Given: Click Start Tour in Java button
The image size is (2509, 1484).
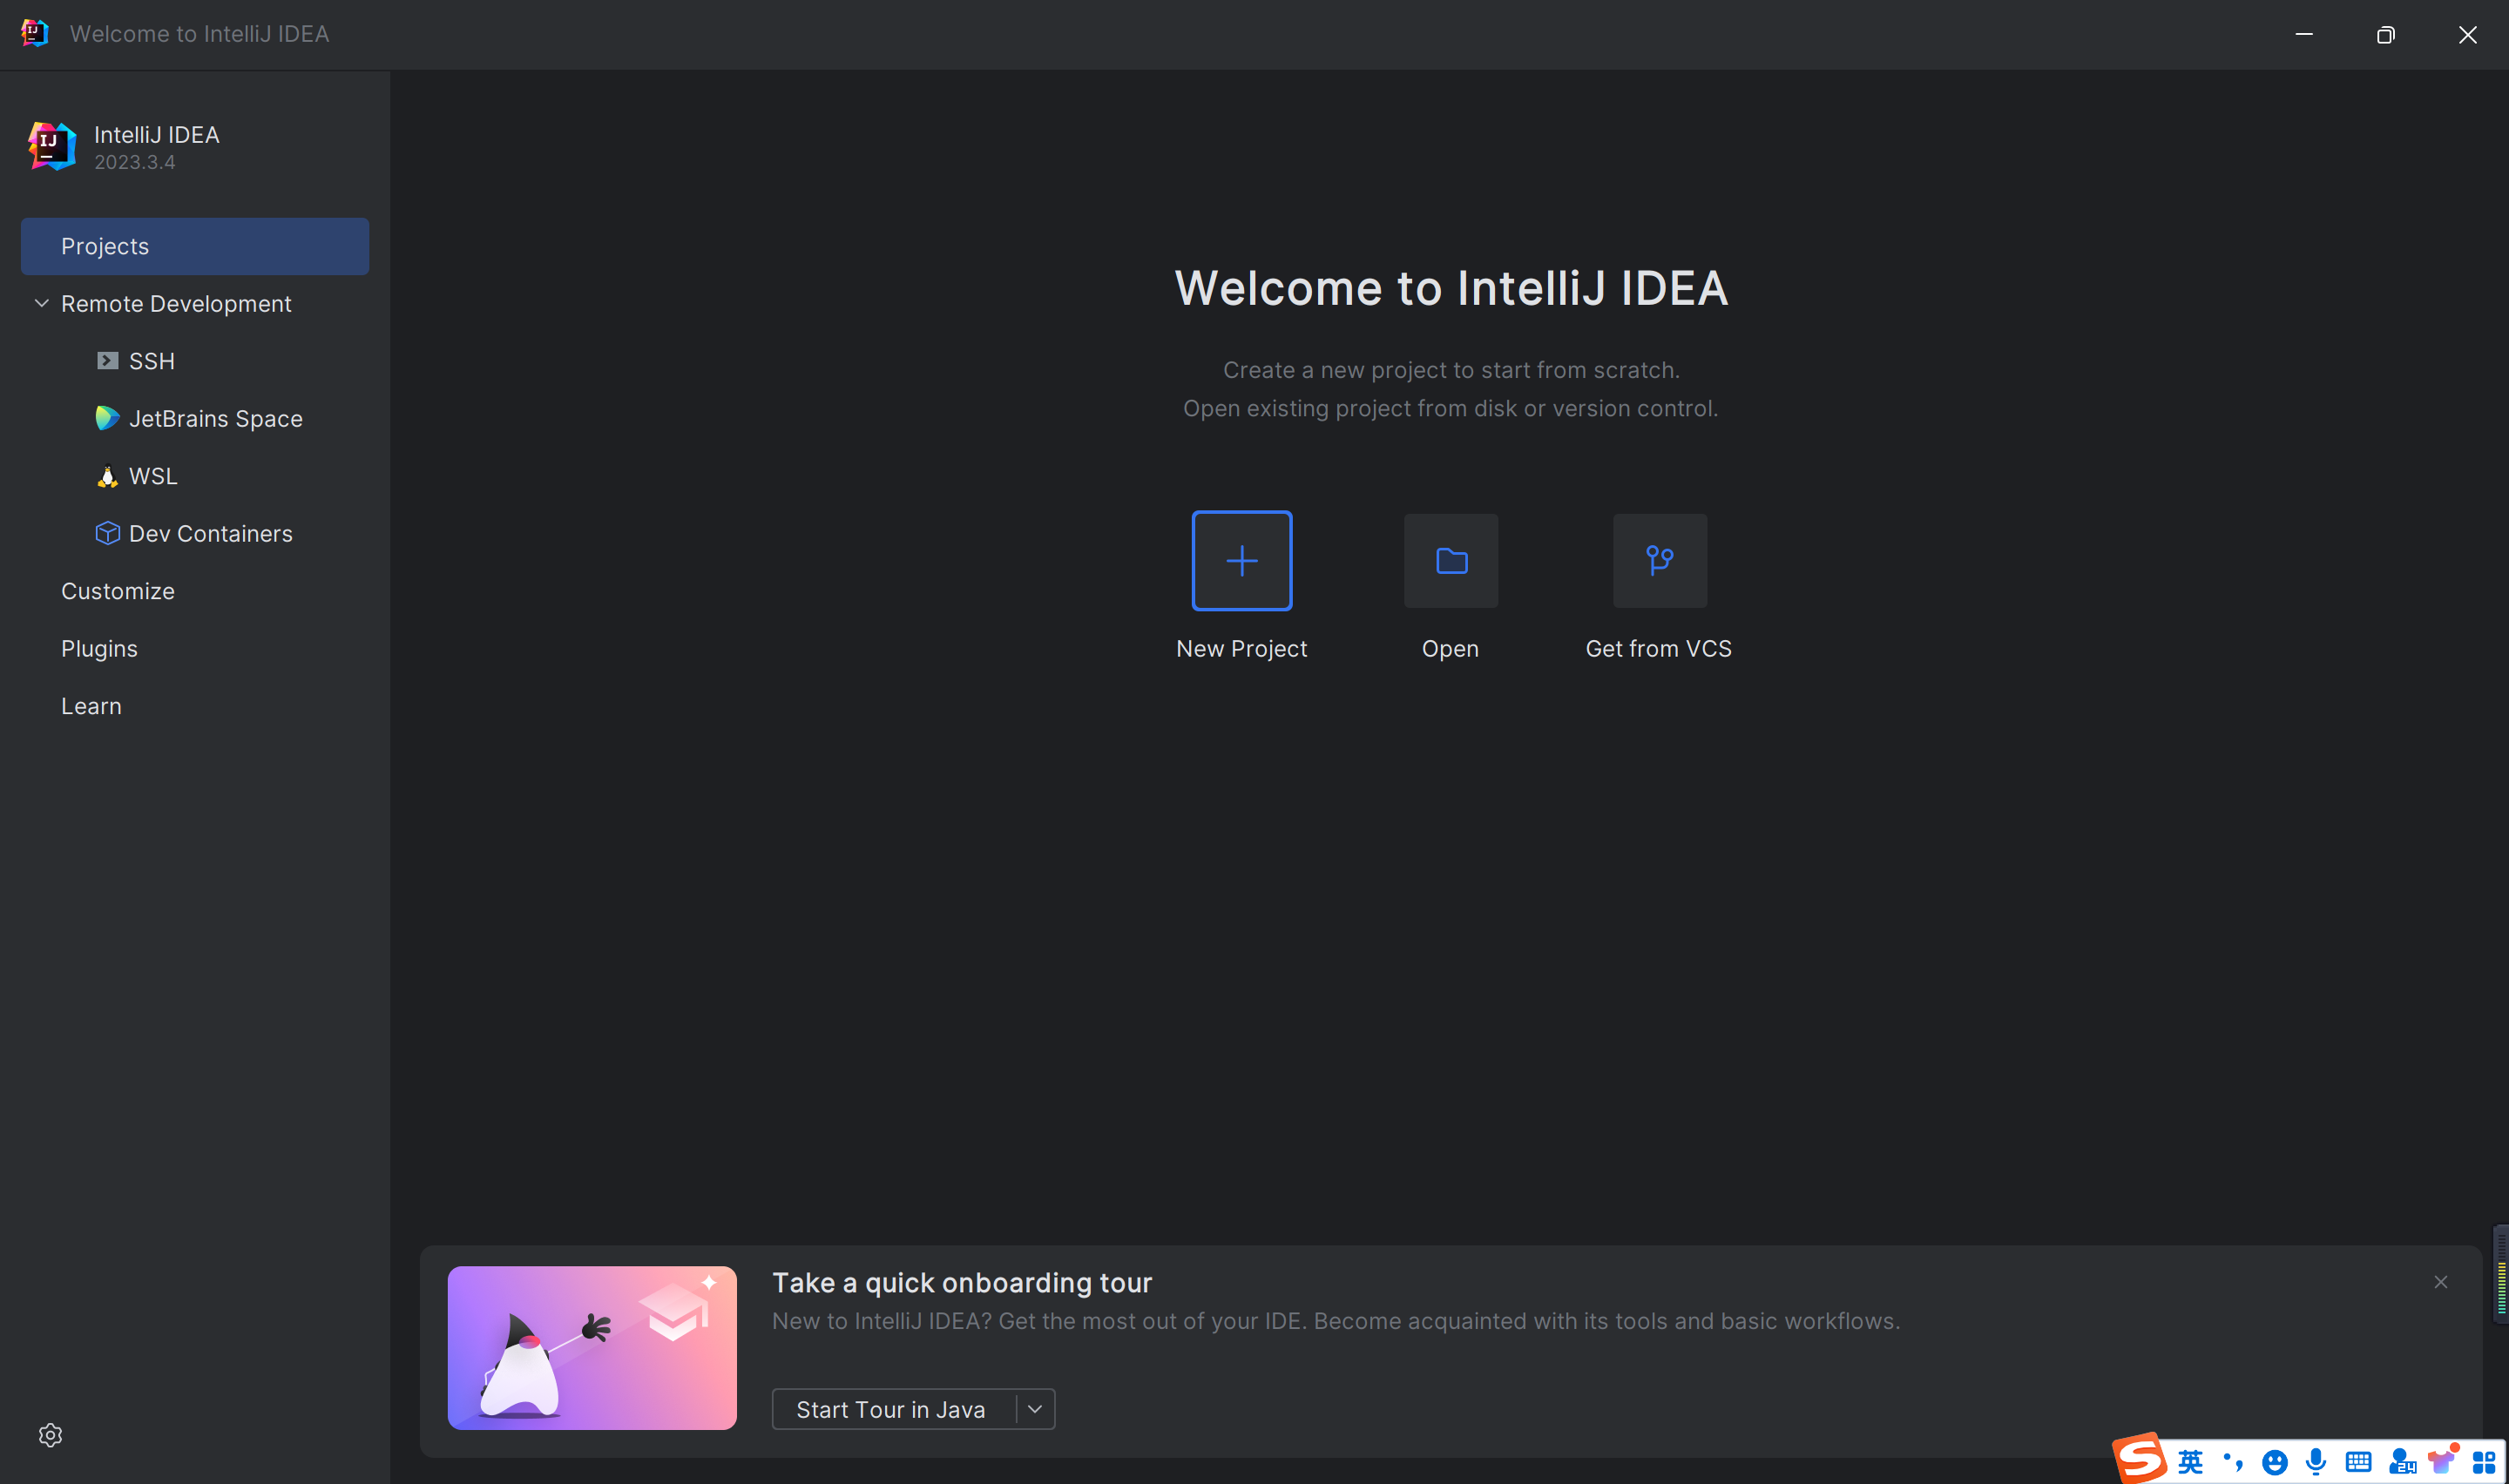Looking at the screenshot, I should click(x=893, y=1409).
